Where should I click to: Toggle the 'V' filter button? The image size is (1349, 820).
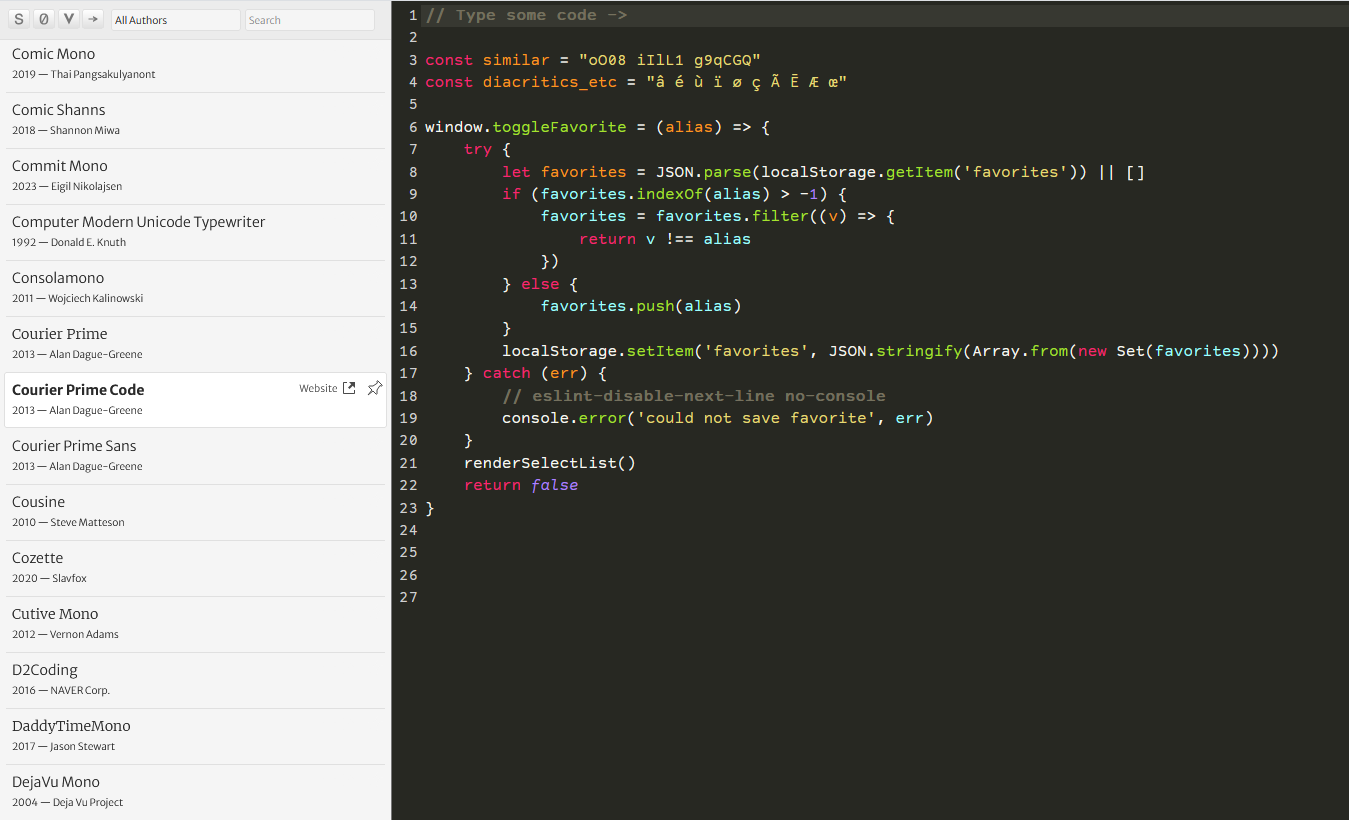tap(69, 19)
